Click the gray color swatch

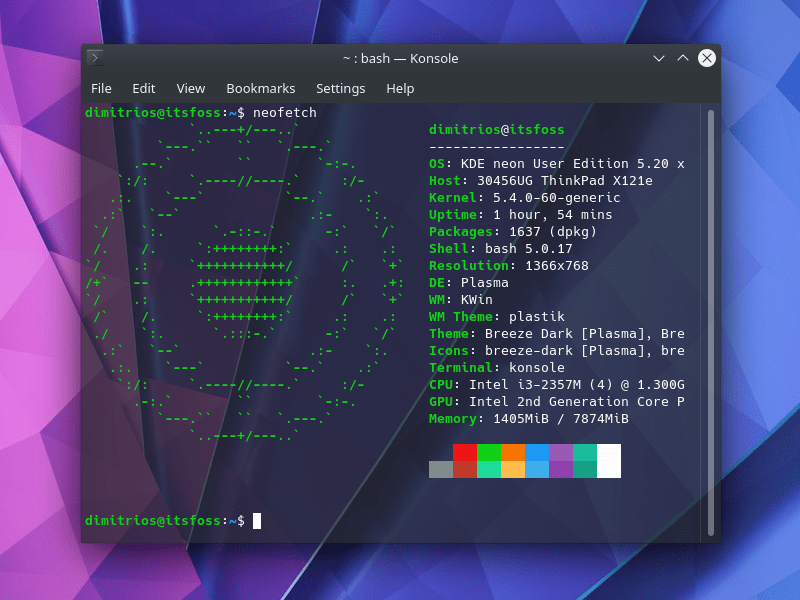(440, 468)
